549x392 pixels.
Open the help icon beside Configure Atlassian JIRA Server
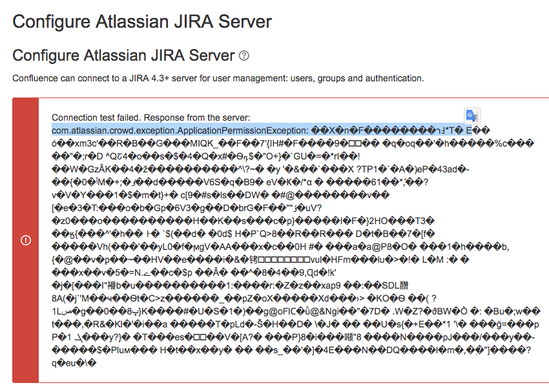click(x=244, y=56)
